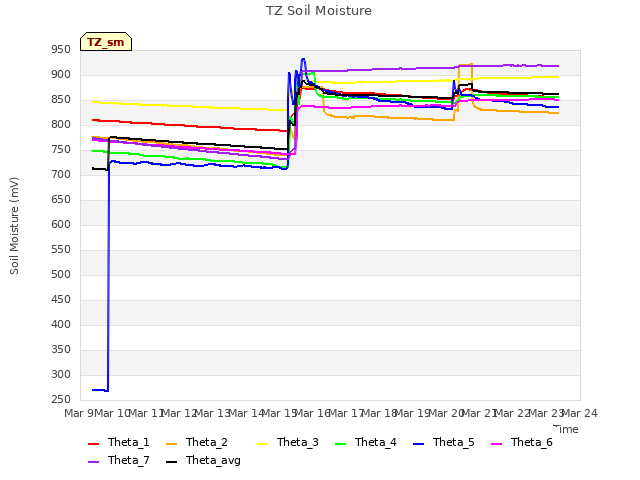The height and width of the screenshot is (480, 640).
Task: Select the Theta_3 legend label
Action: pos(298,442)
